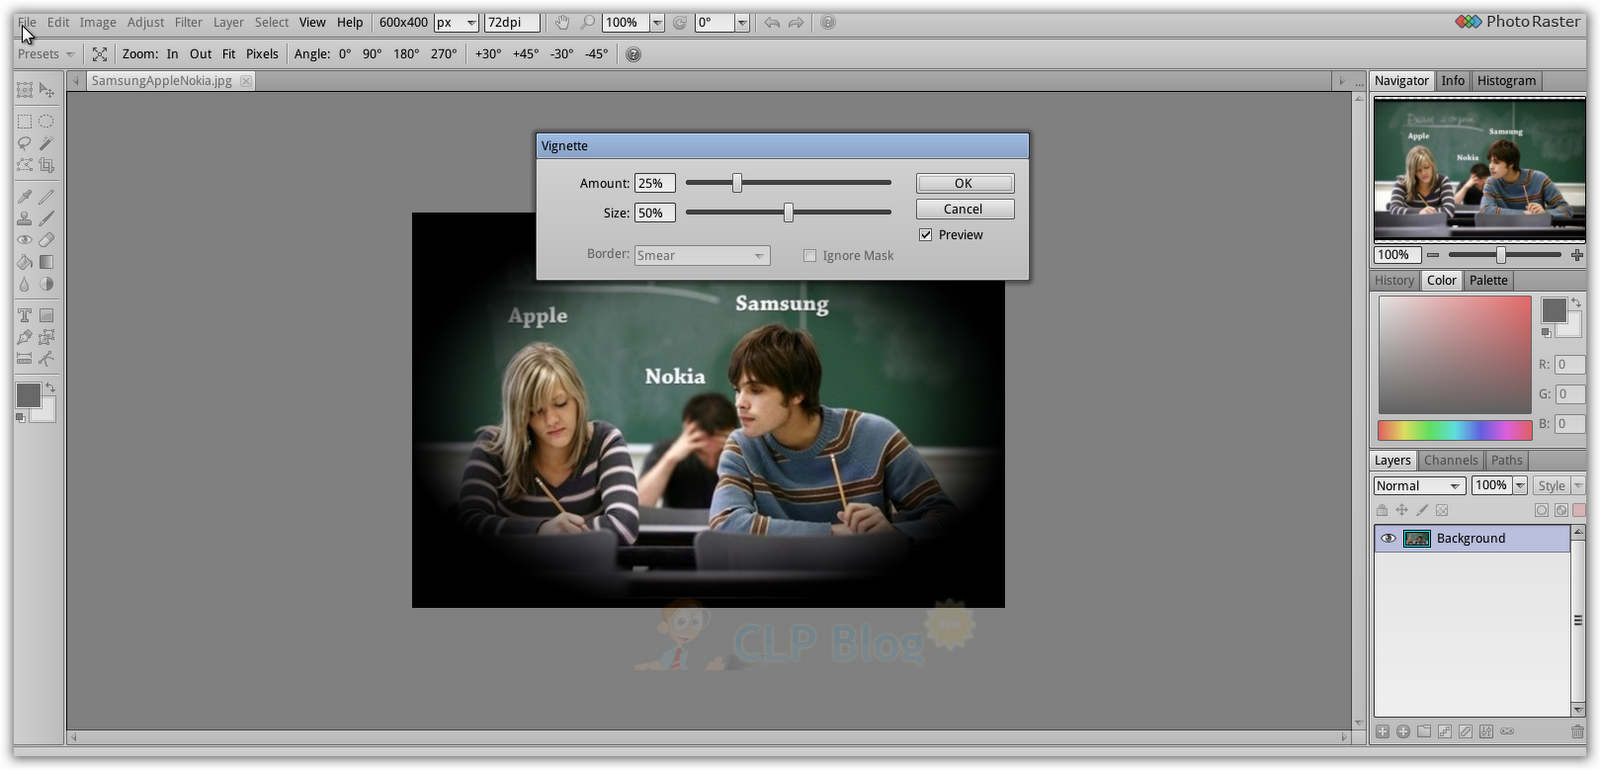Click the link layers chain icon
This screenshot has height=770, width=1600.
point(1507,732)
